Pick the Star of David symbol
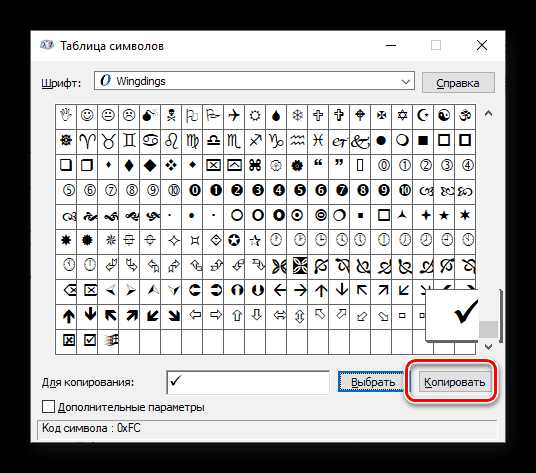 (x=402, y=116)
